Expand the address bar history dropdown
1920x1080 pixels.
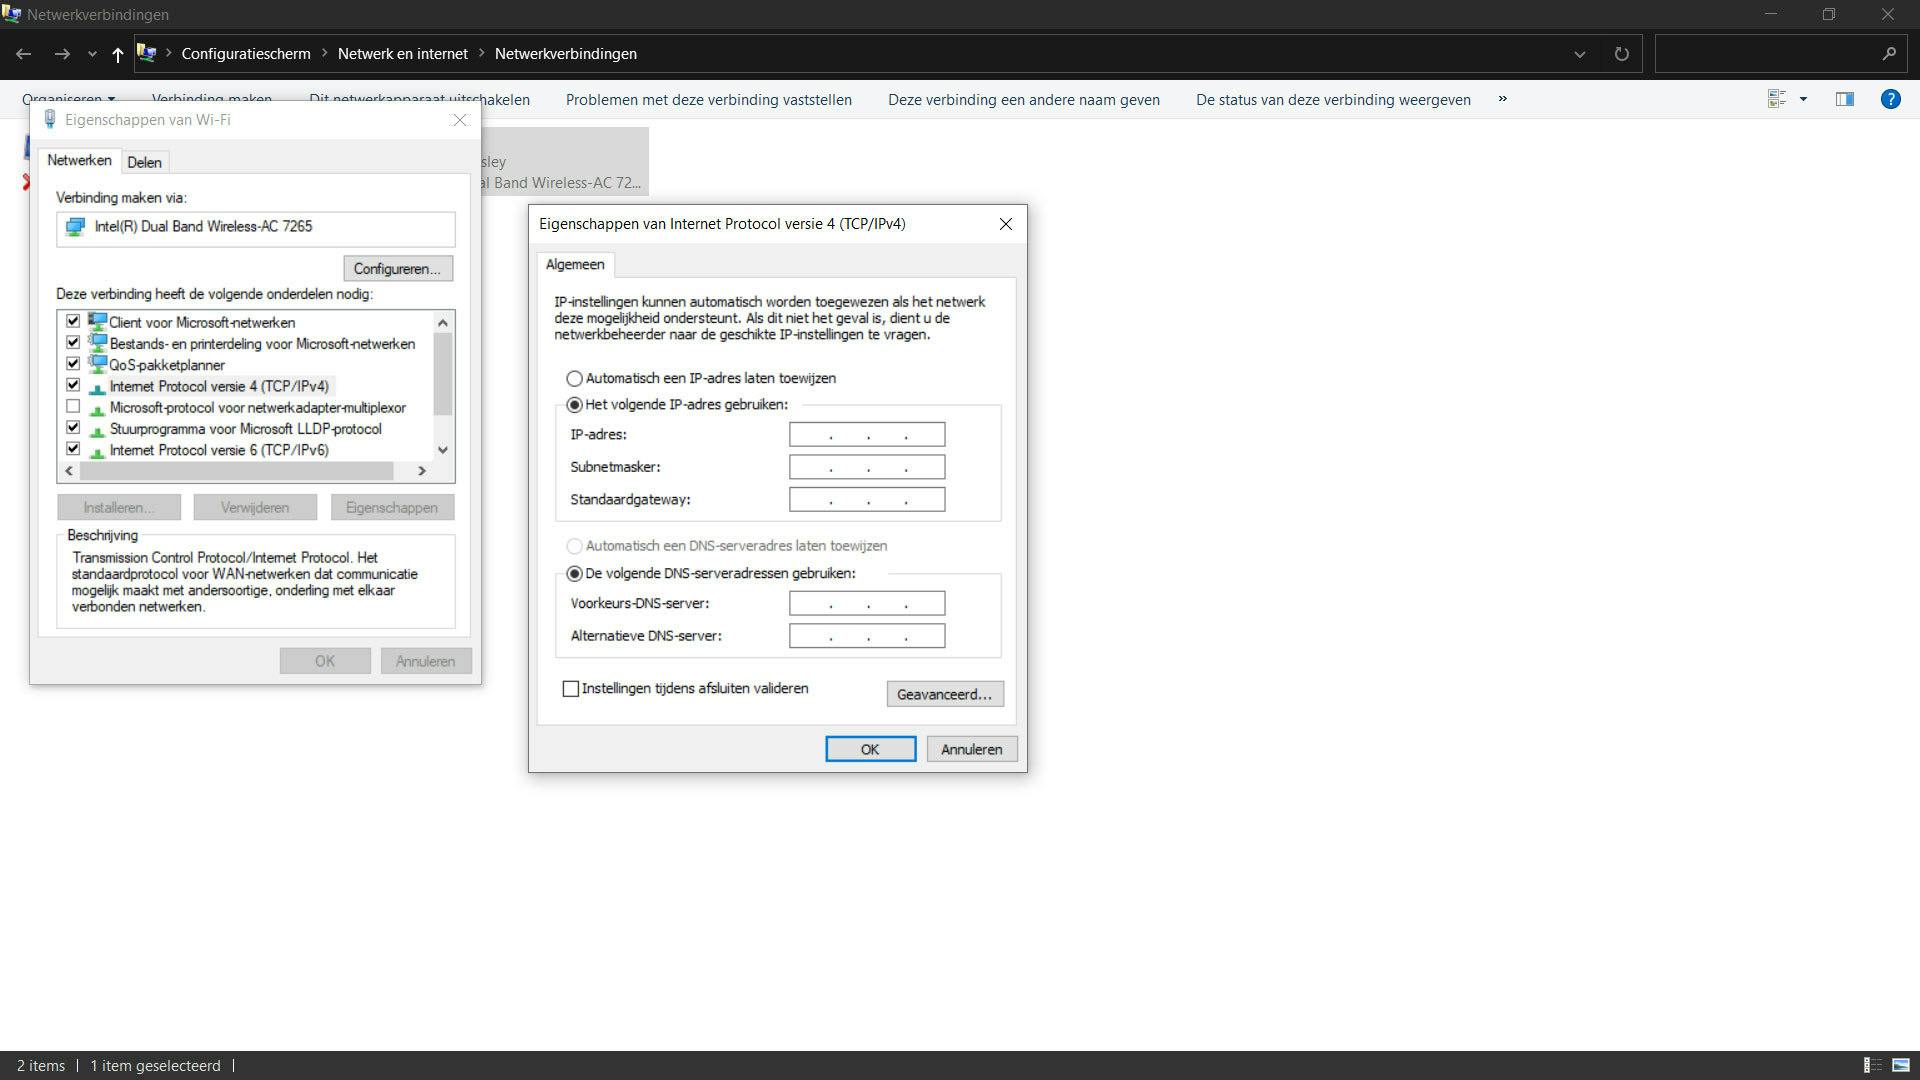point(1579,54)
